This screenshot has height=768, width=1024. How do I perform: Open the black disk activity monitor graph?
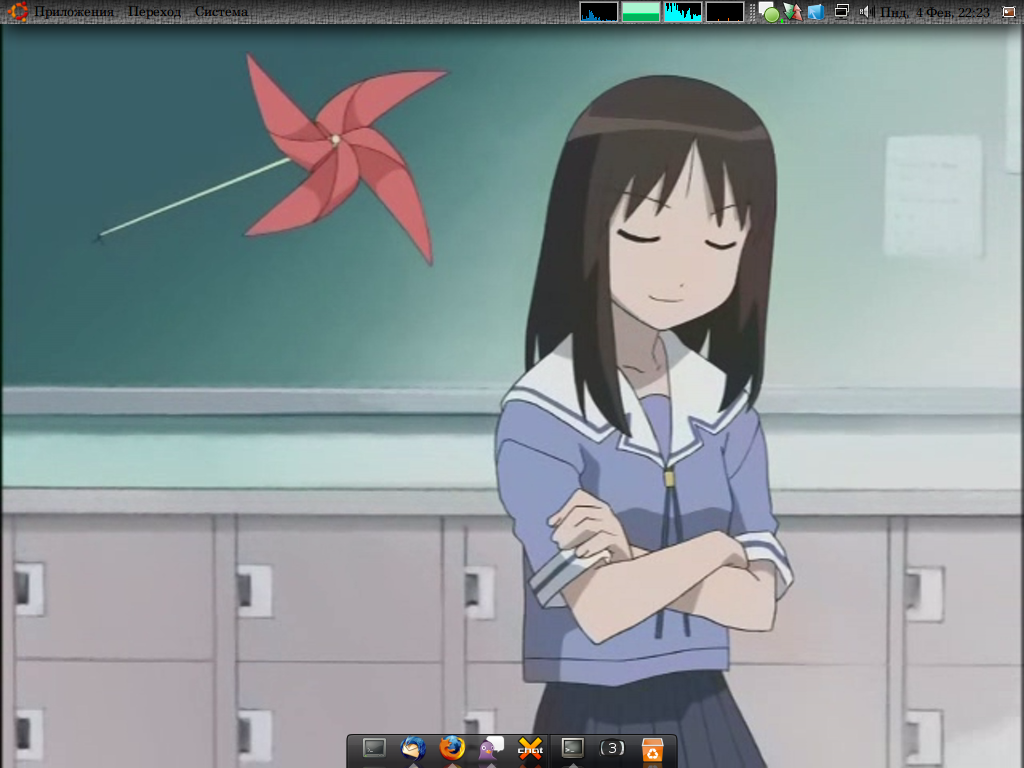[725, 12]
